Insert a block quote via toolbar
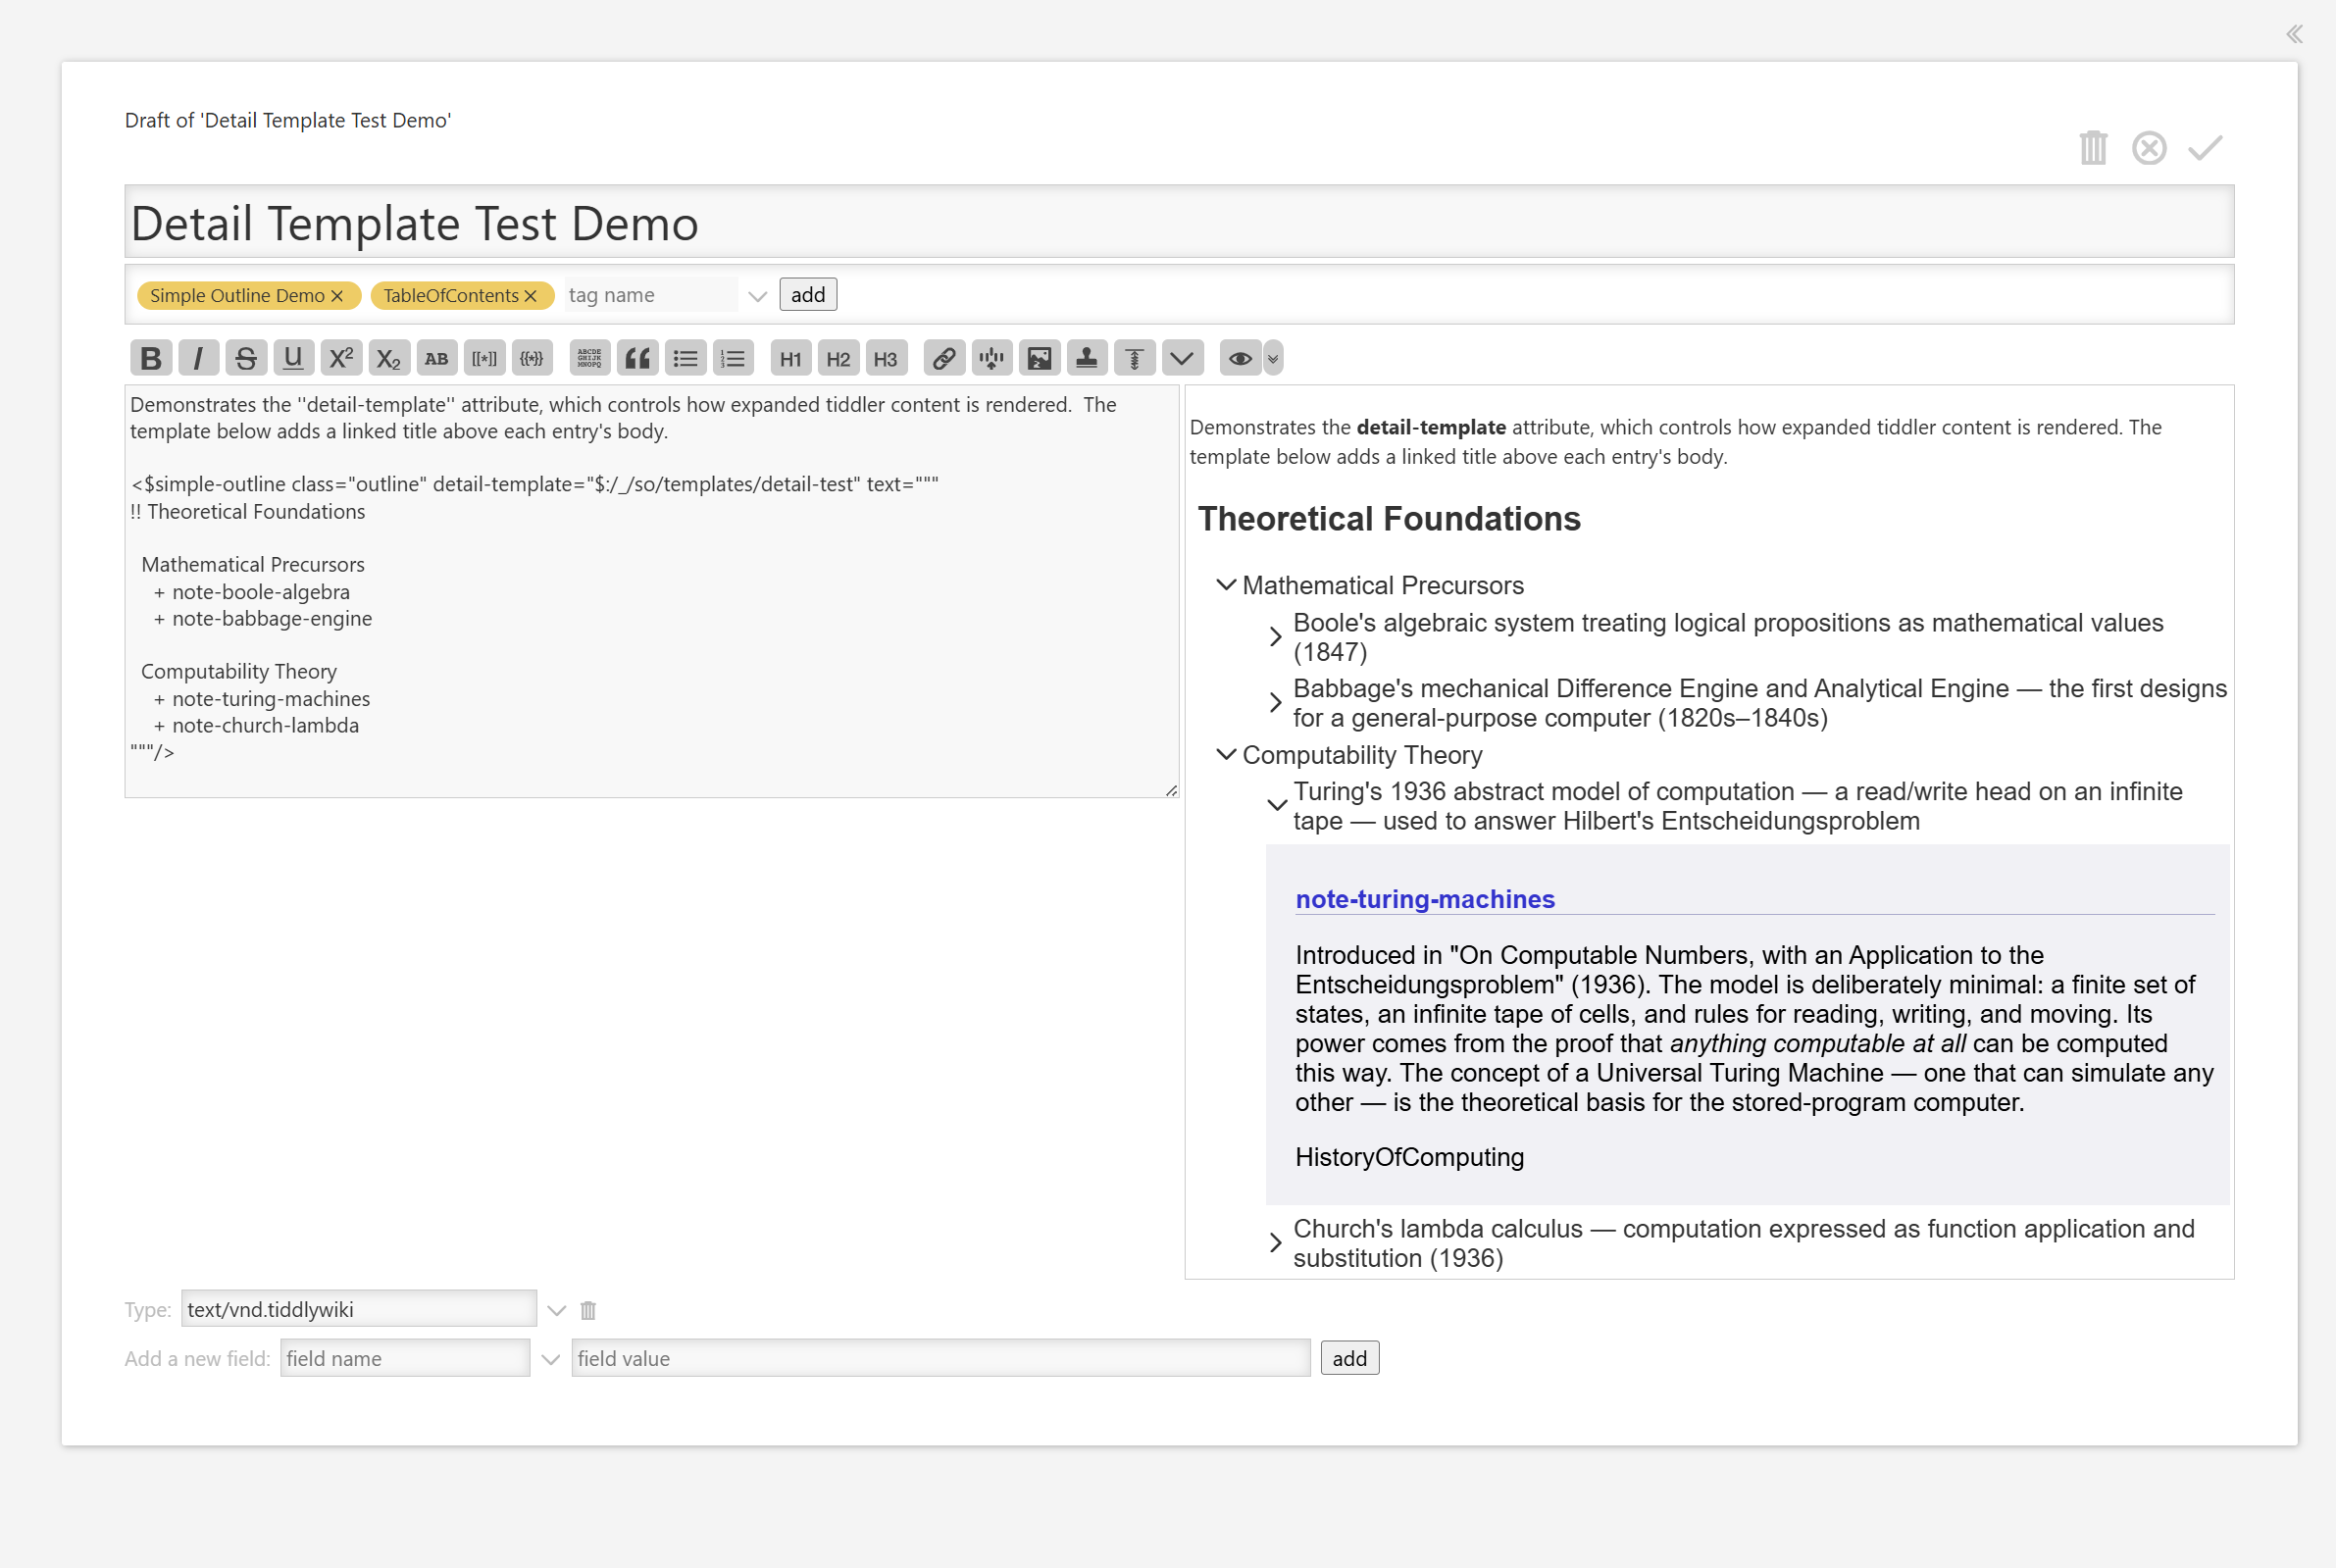This screenshot has width=2336, height=1568. point(637,358)
